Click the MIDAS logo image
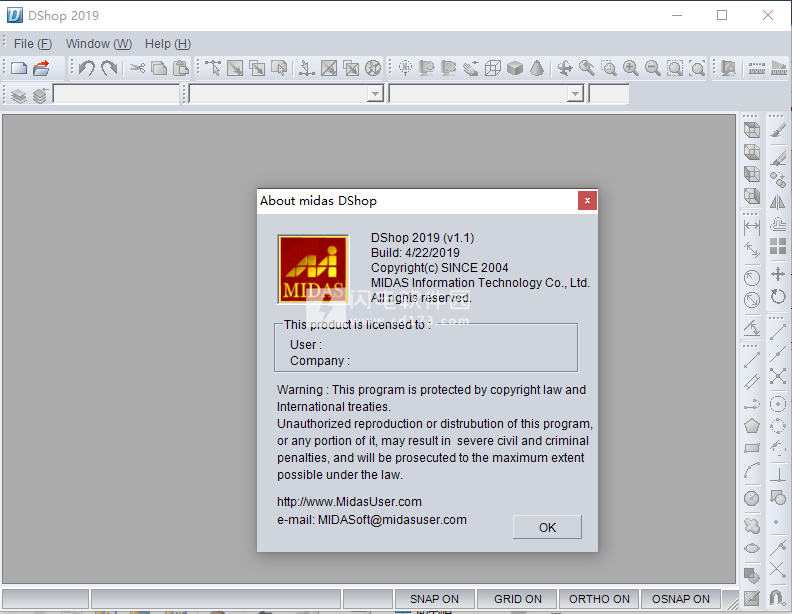 click(x=313, y=269)
